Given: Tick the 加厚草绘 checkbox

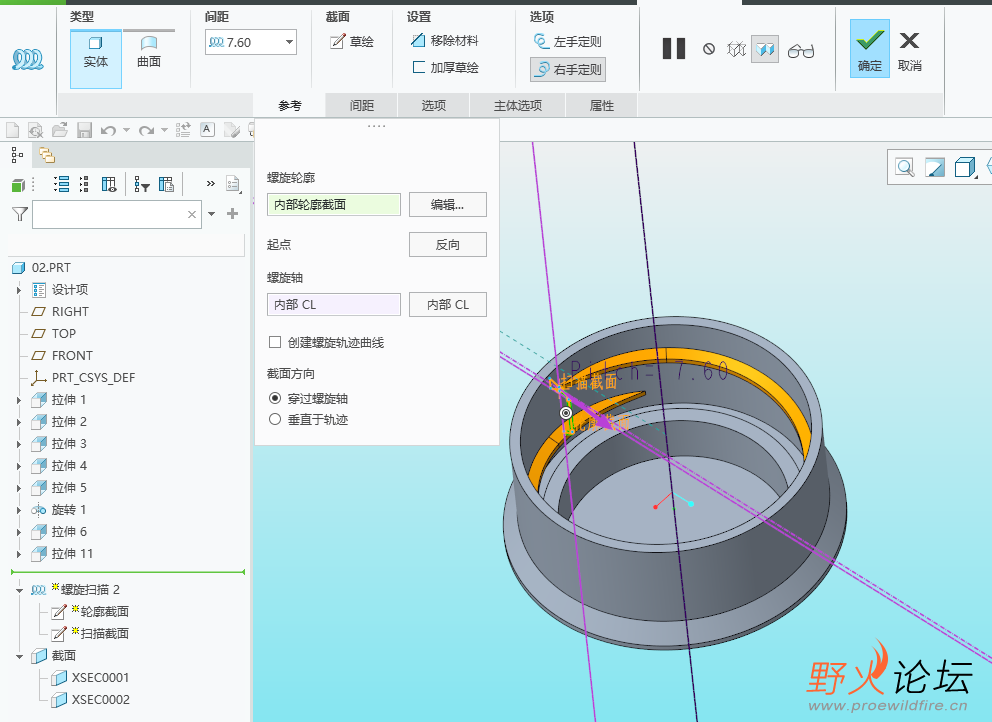Looking at the screenshot, I should 419,68.
